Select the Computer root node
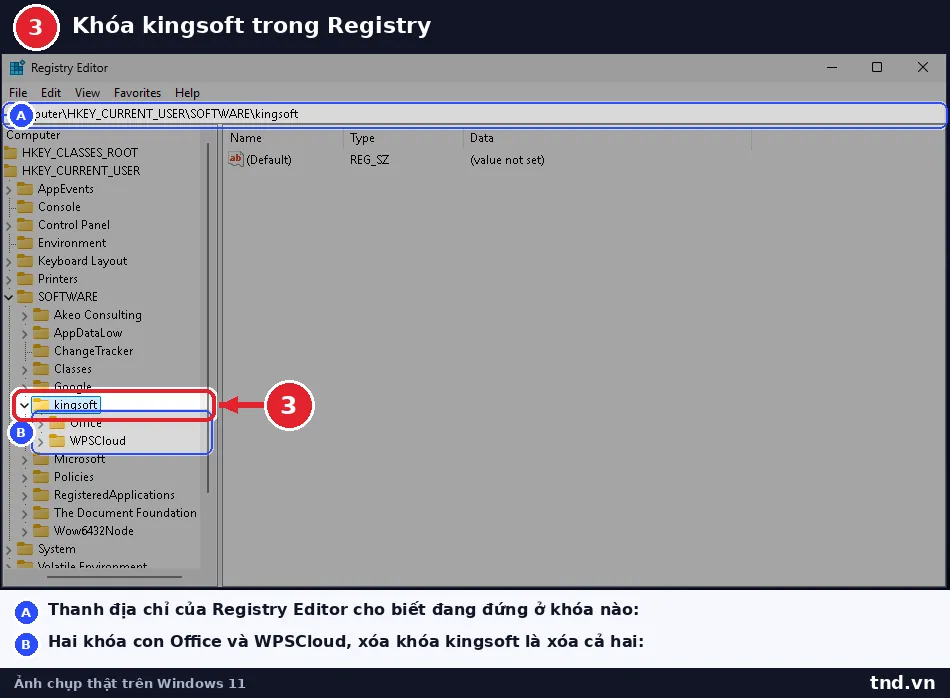Viewport: 950px width, 698px height. tap(33, 135)
